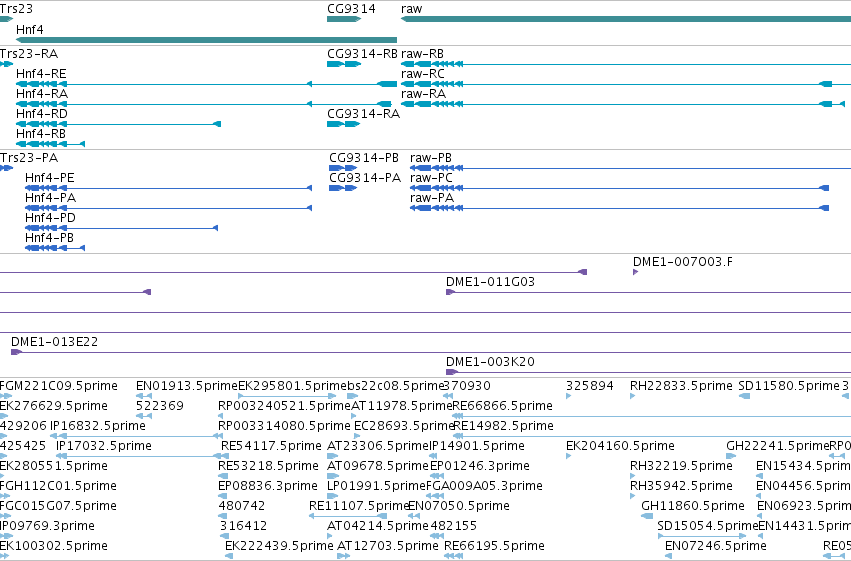The height and width of the screenshot is (561, 851).
Task: Click the GH22241.5prime EST label
Action: point(778,446)
